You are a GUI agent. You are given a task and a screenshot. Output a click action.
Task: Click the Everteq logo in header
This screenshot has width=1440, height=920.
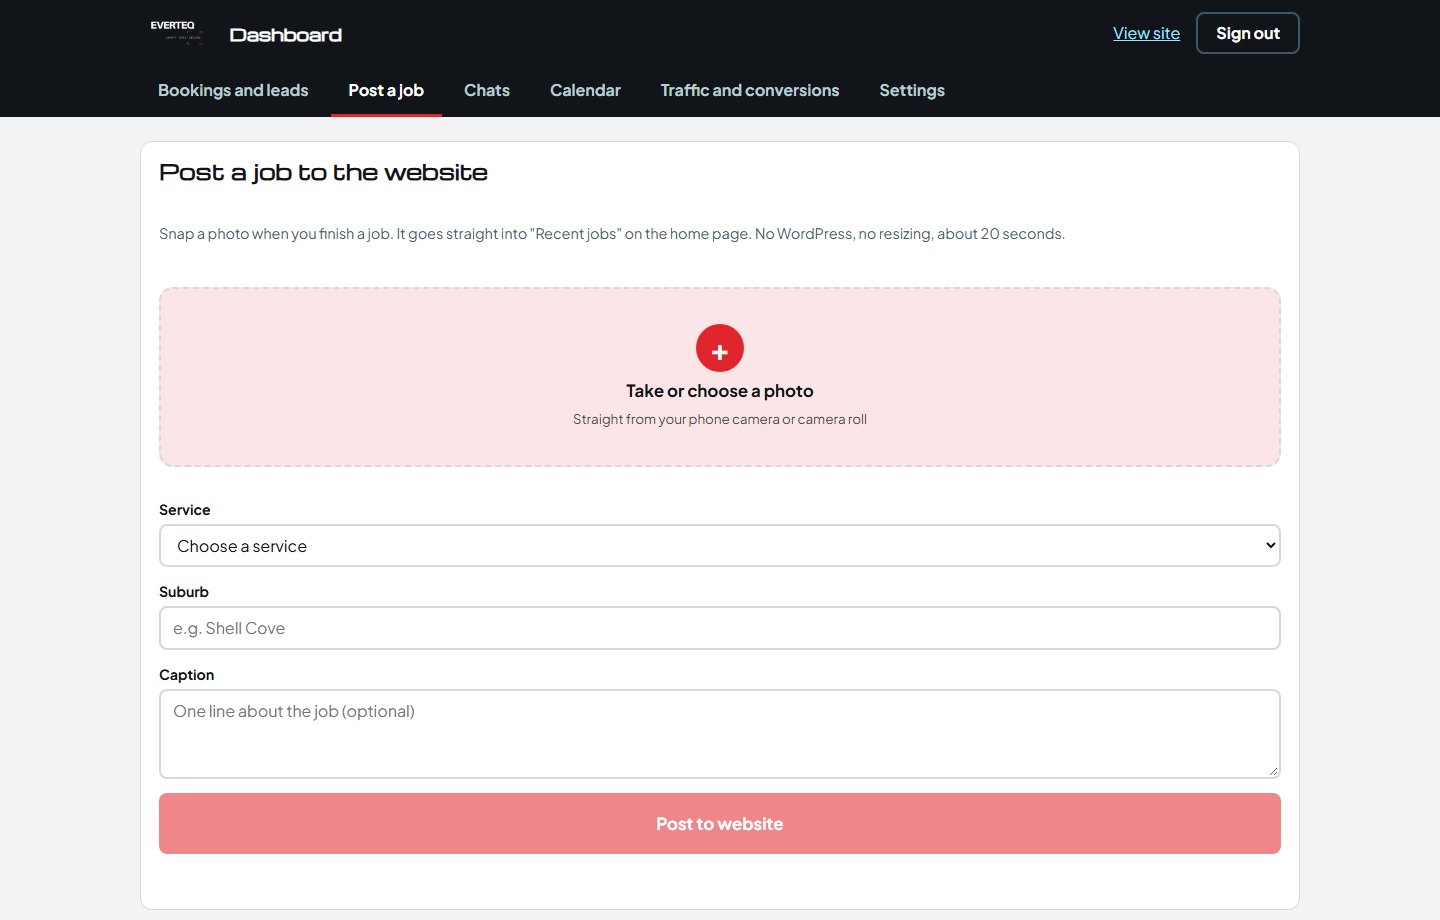(177, 32)
